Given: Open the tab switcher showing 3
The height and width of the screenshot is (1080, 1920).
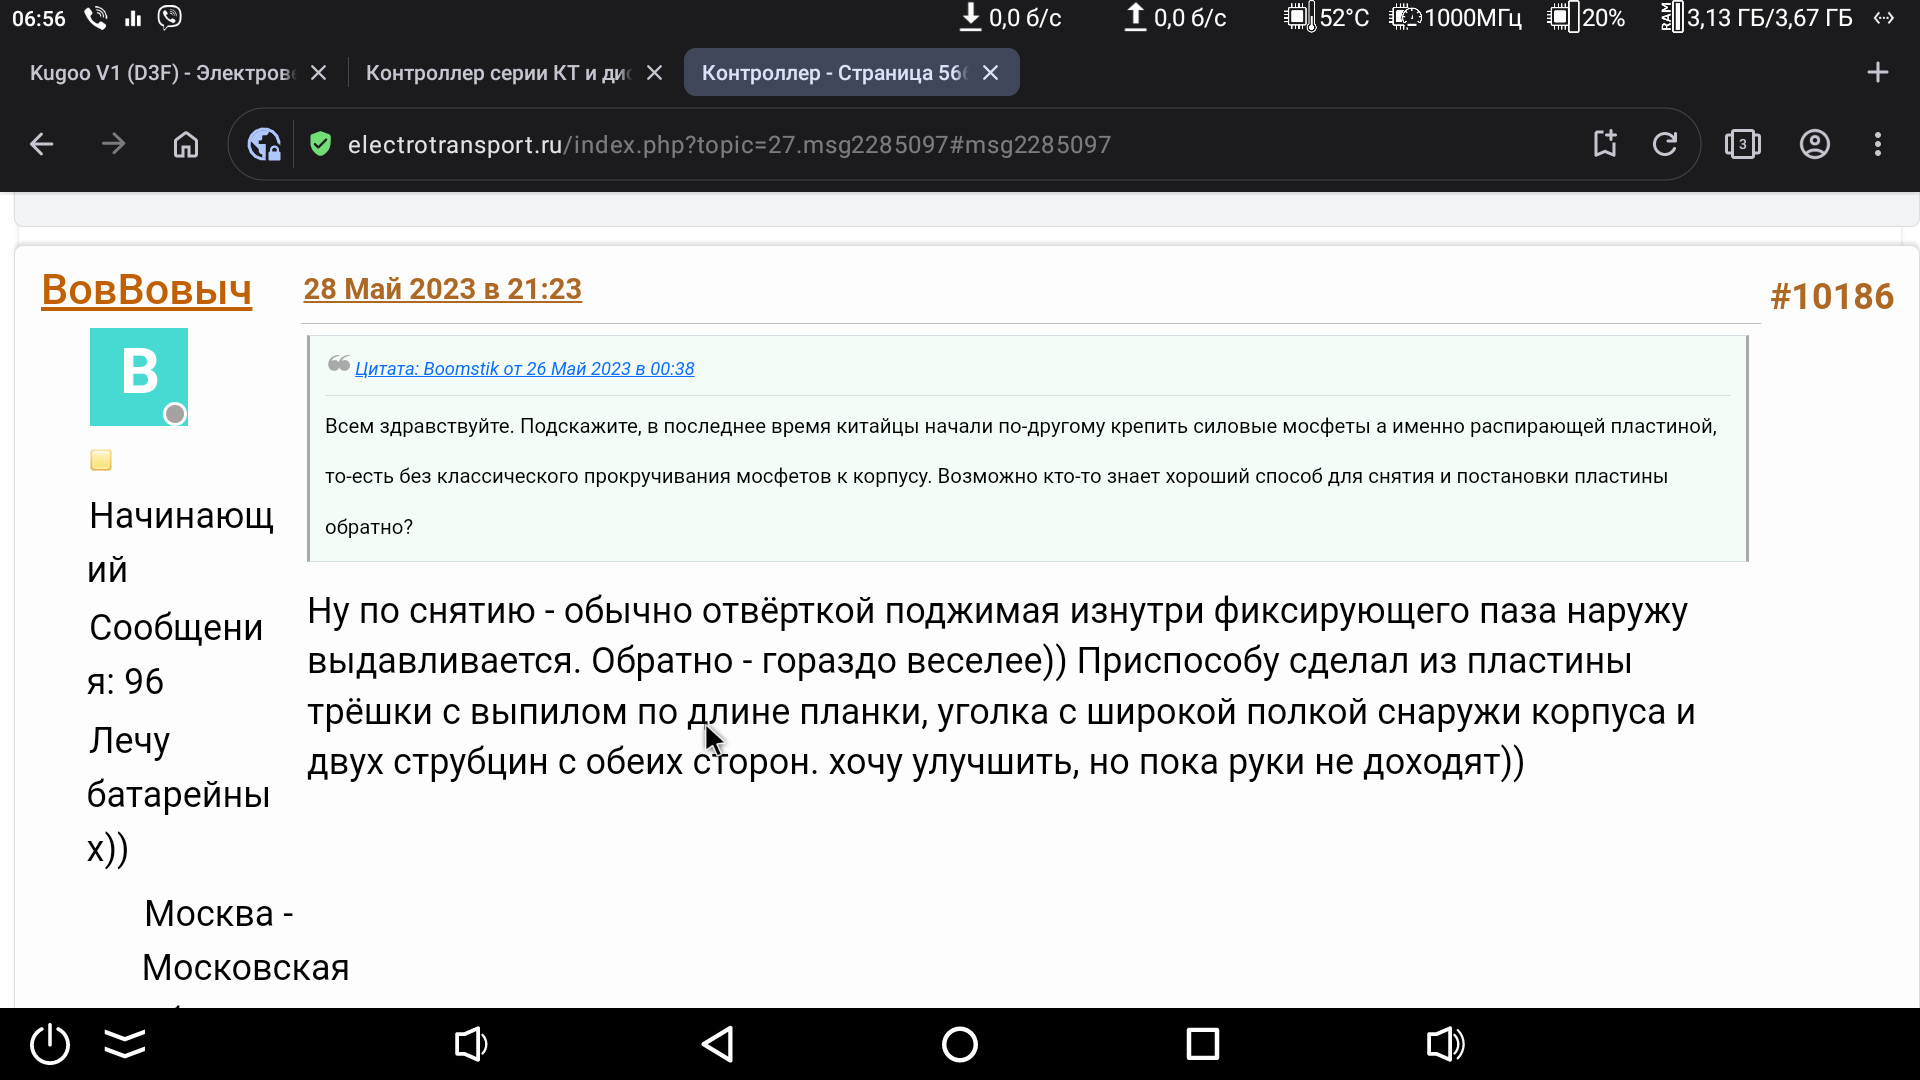Looking at the screenshot, I should pos(1742,144).
